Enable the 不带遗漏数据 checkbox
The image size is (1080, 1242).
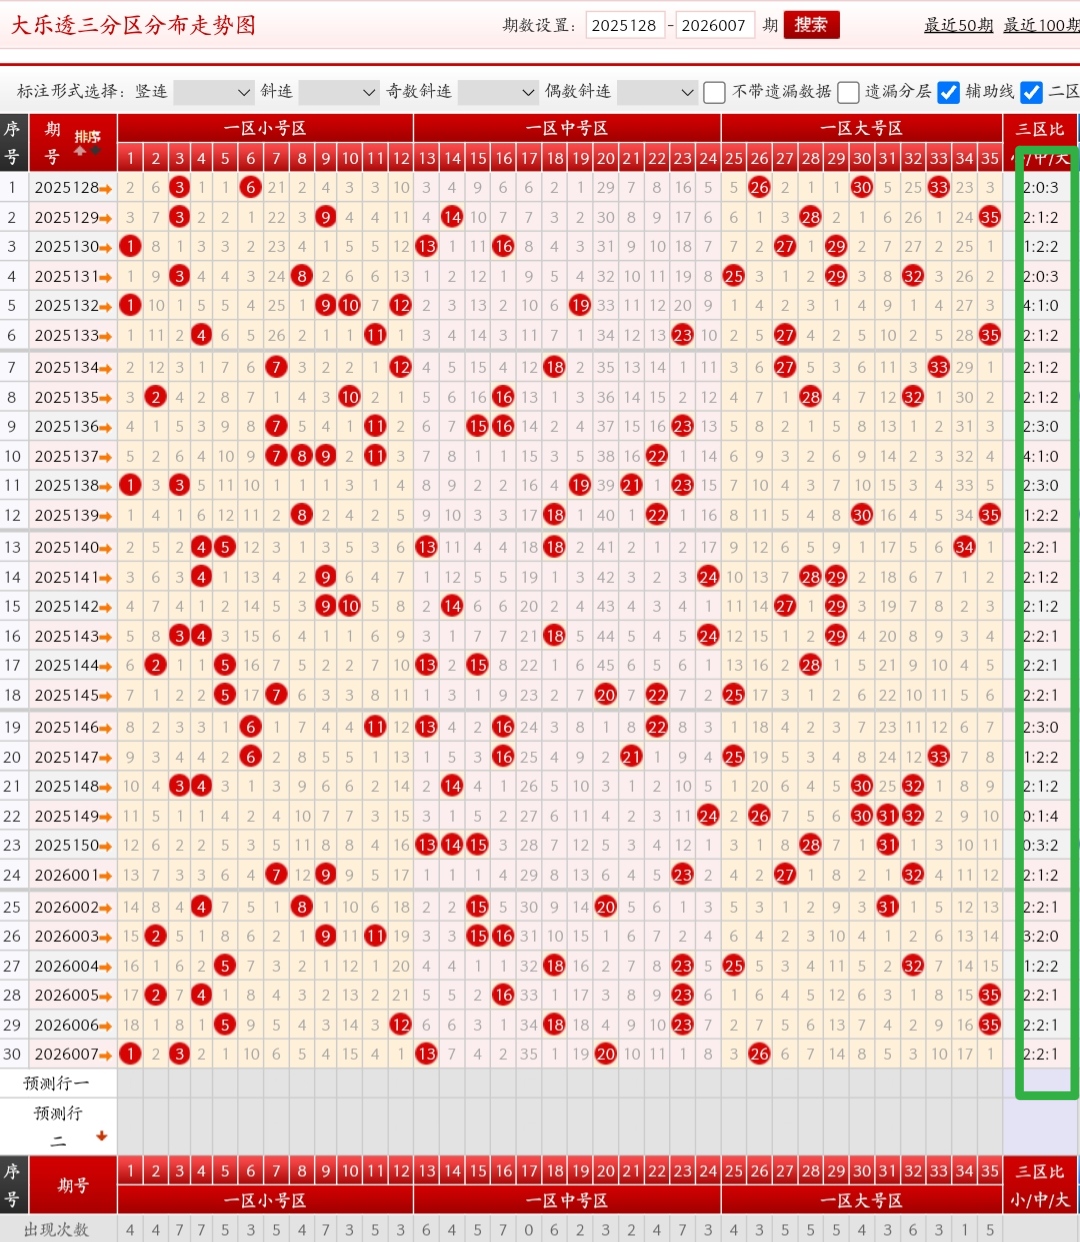[714, 92]
